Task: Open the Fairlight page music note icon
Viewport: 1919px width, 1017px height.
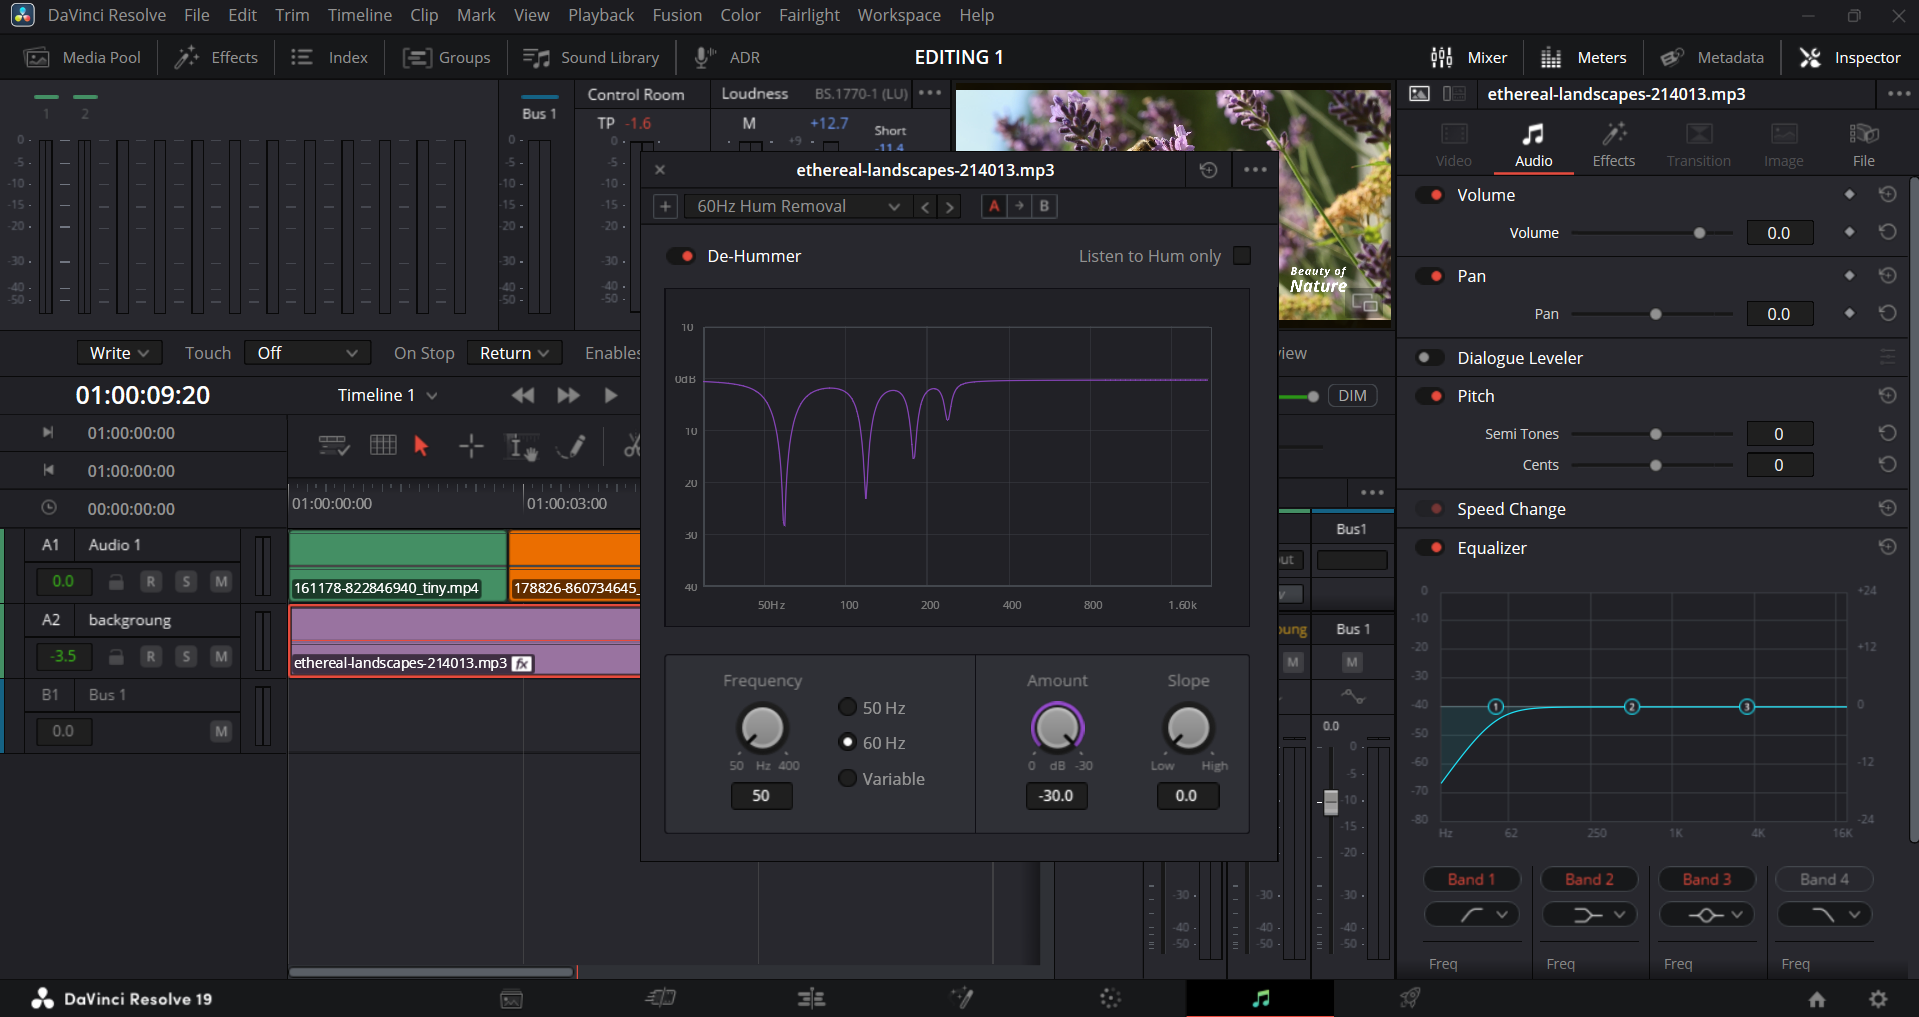Action: click(1260, 998)
